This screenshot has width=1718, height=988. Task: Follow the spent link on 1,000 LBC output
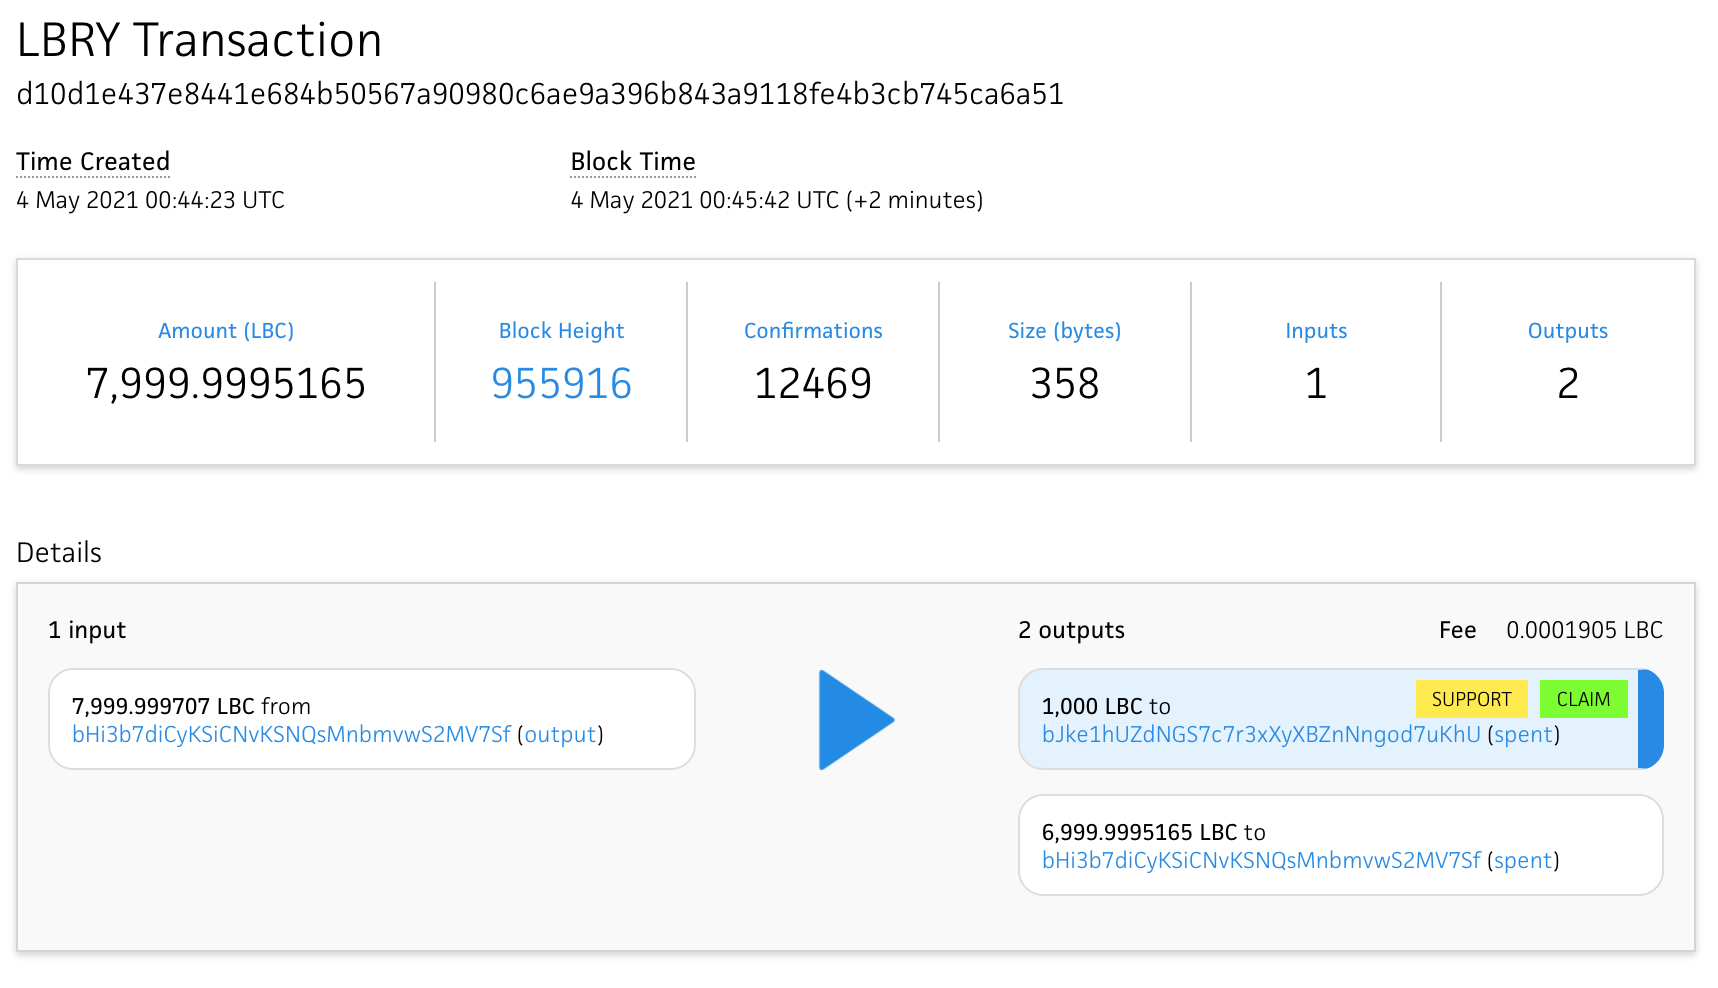(x=1524, y=735)
